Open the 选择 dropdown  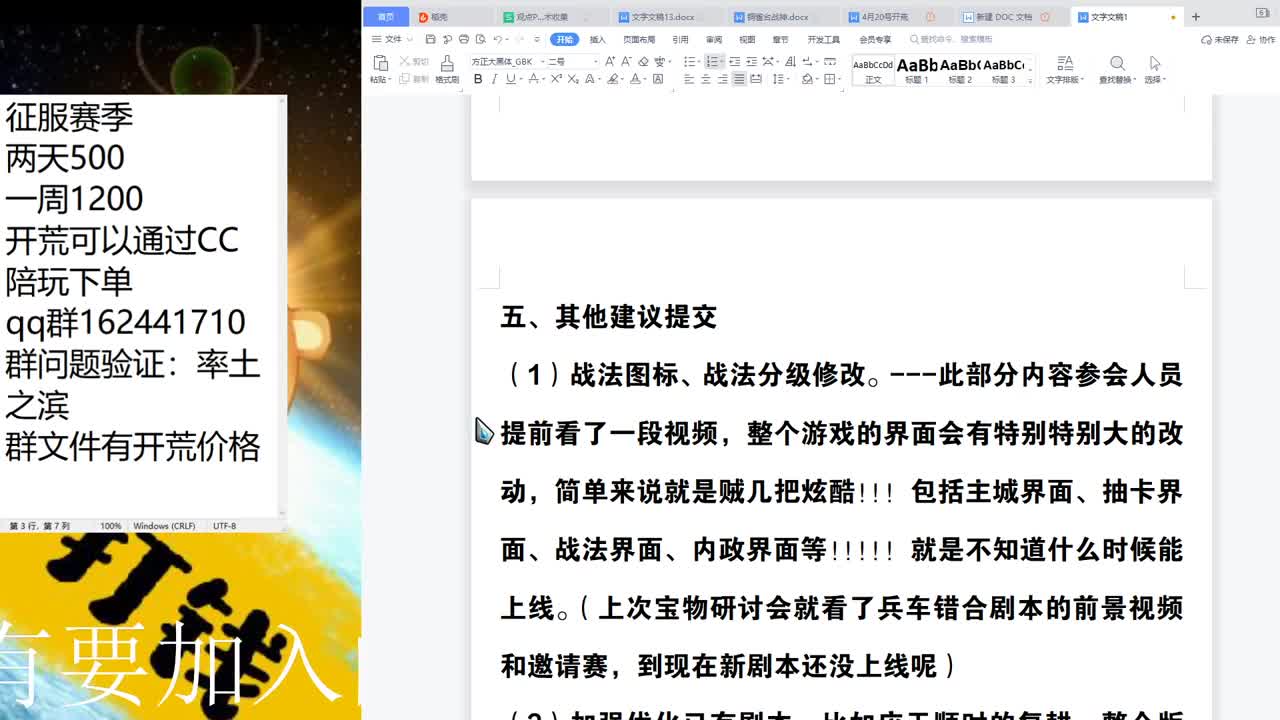click(1155, 70)
